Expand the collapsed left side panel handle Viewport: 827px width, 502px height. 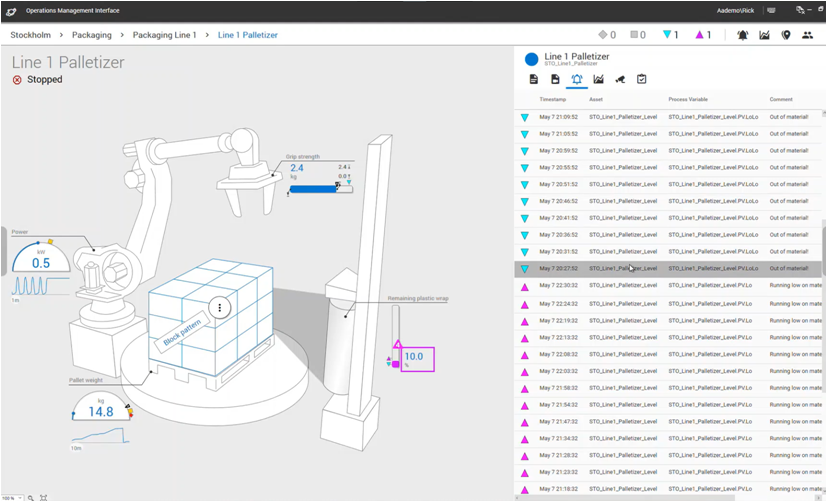point(4,250)
